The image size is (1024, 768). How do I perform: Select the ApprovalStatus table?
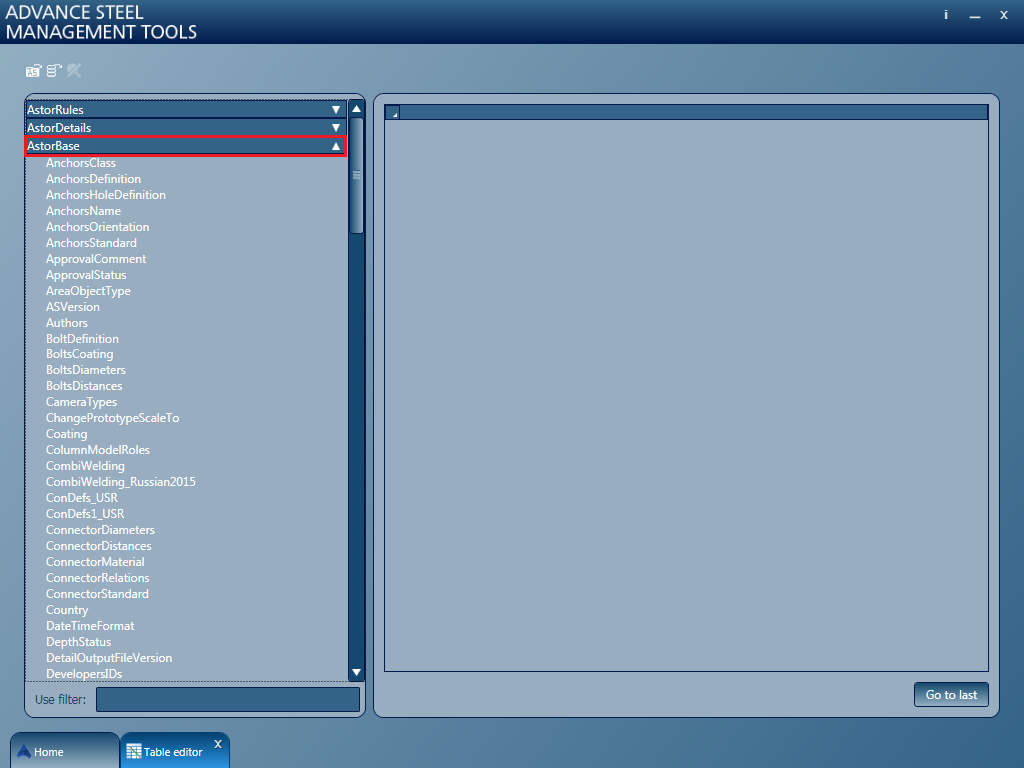pyautogui.click(x=86, y=275)
